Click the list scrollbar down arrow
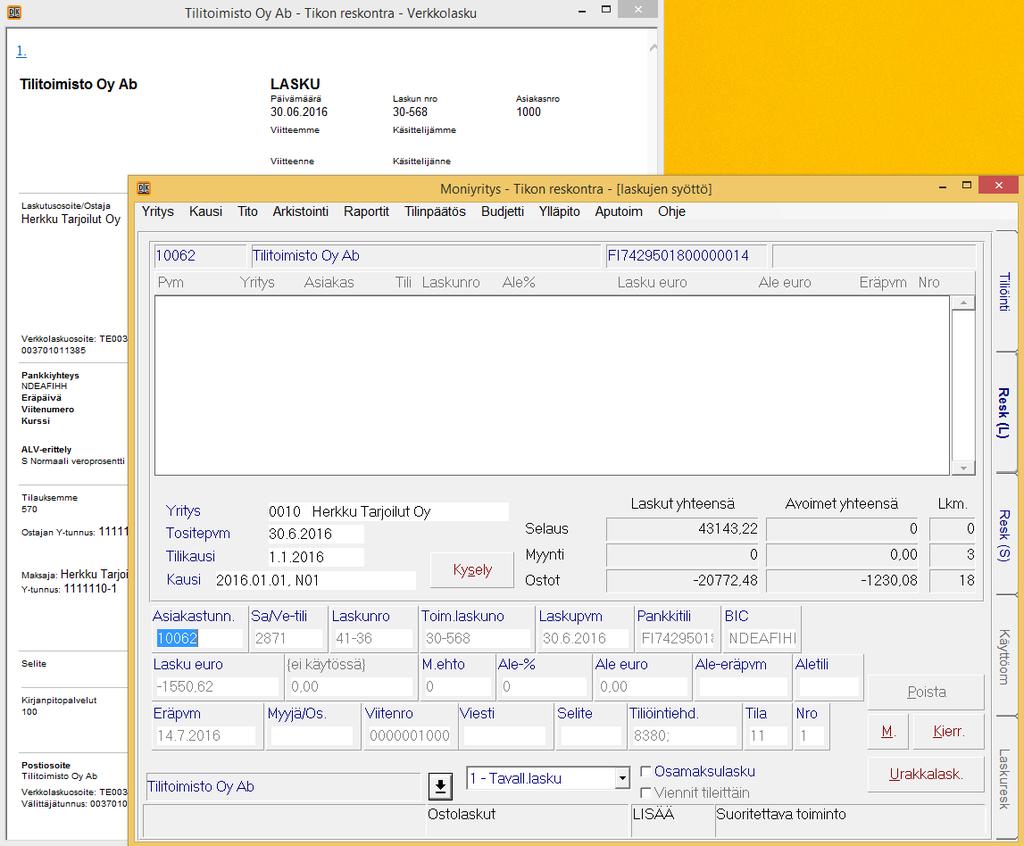 963,468
